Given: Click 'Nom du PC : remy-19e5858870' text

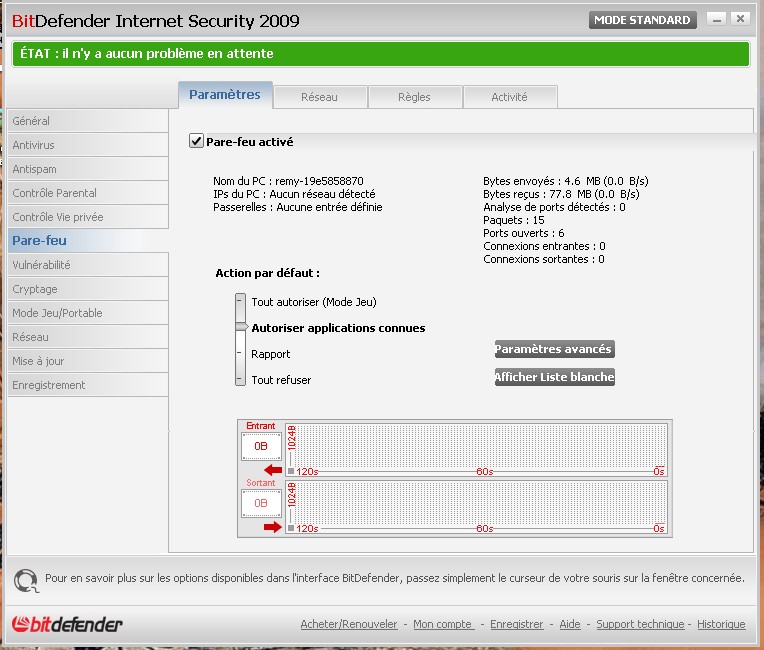Looking at the screenshot, I should coord(288,181).
